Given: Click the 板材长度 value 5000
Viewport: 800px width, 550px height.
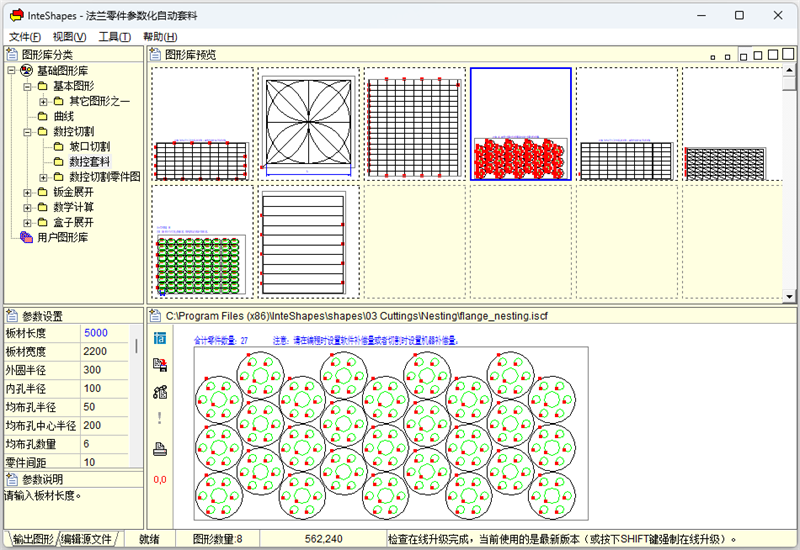Looking at the screenshot, I should point(104,333).
